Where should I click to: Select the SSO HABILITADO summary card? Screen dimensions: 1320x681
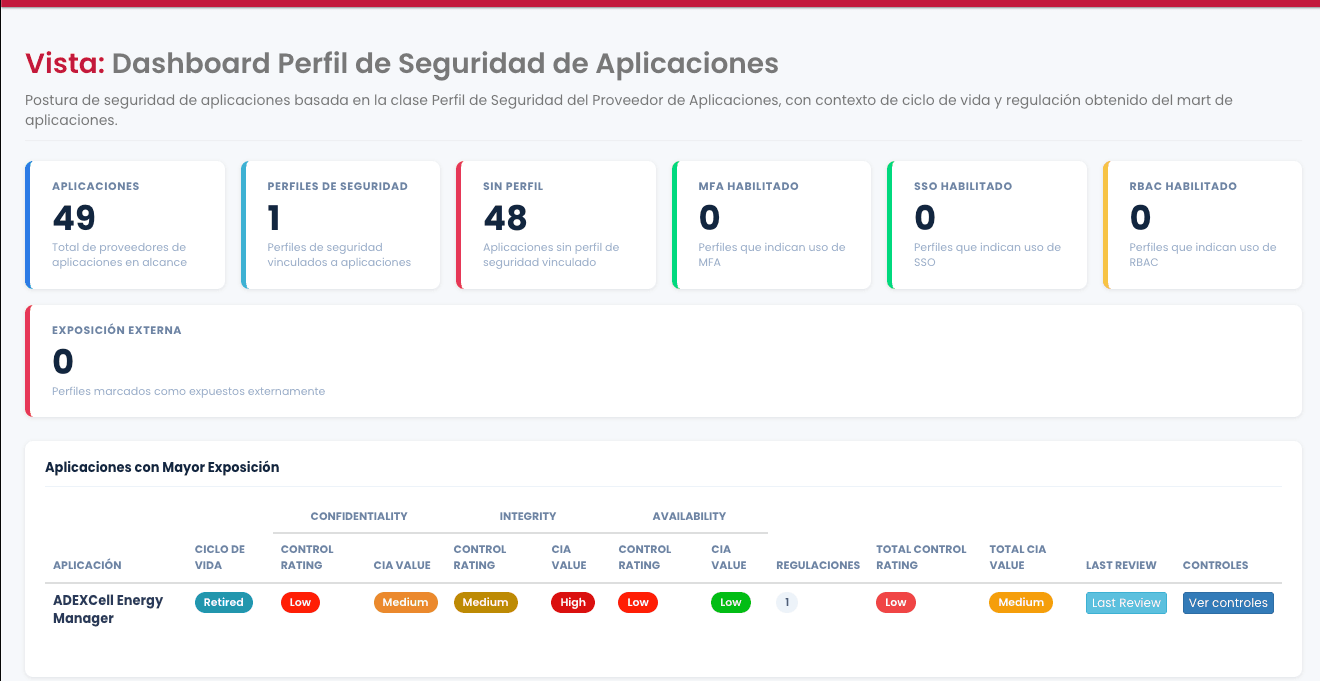[x=987, y=224]
